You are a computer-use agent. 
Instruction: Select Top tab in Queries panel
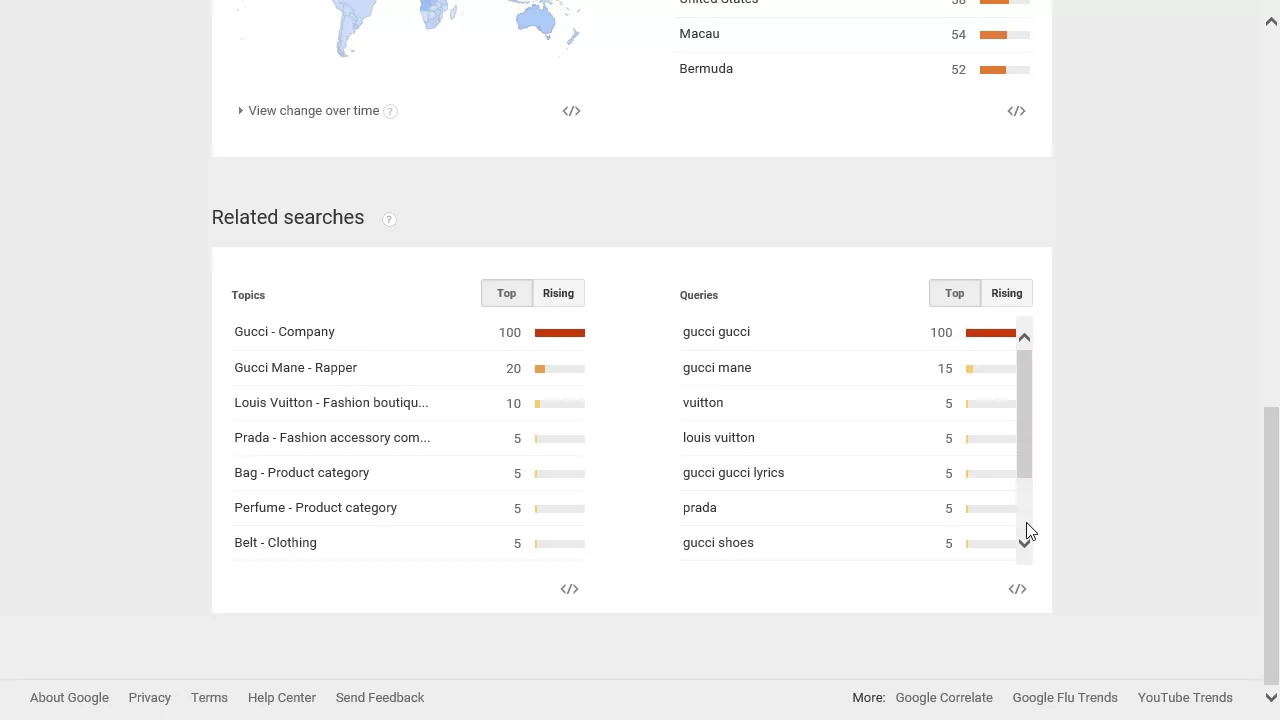954,293
